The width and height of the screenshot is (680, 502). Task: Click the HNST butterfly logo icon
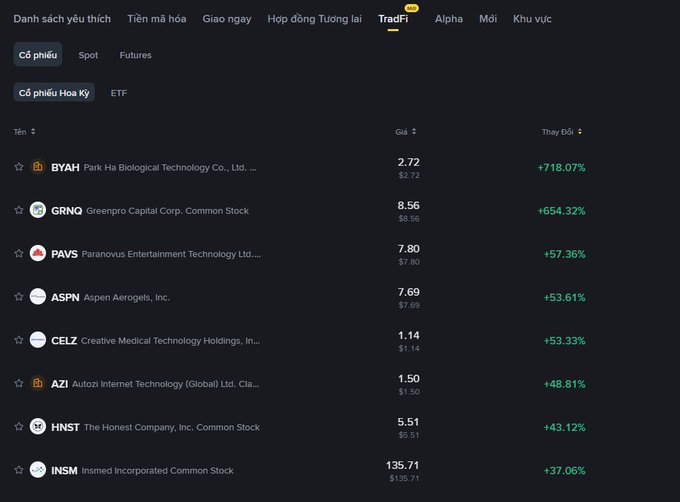(x=38, y=427)
